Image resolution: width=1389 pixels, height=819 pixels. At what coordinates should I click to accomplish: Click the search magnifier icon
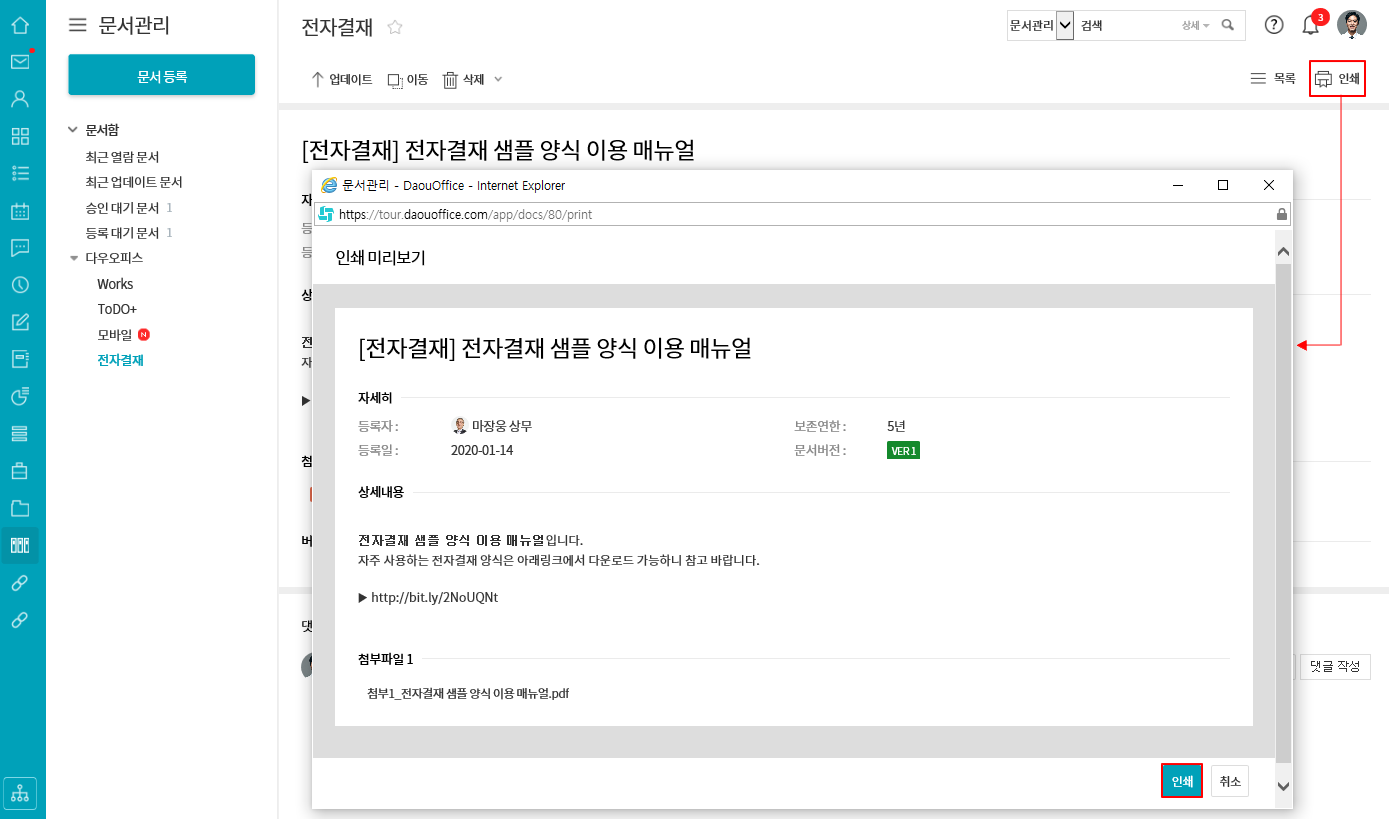click(1228, 26)
